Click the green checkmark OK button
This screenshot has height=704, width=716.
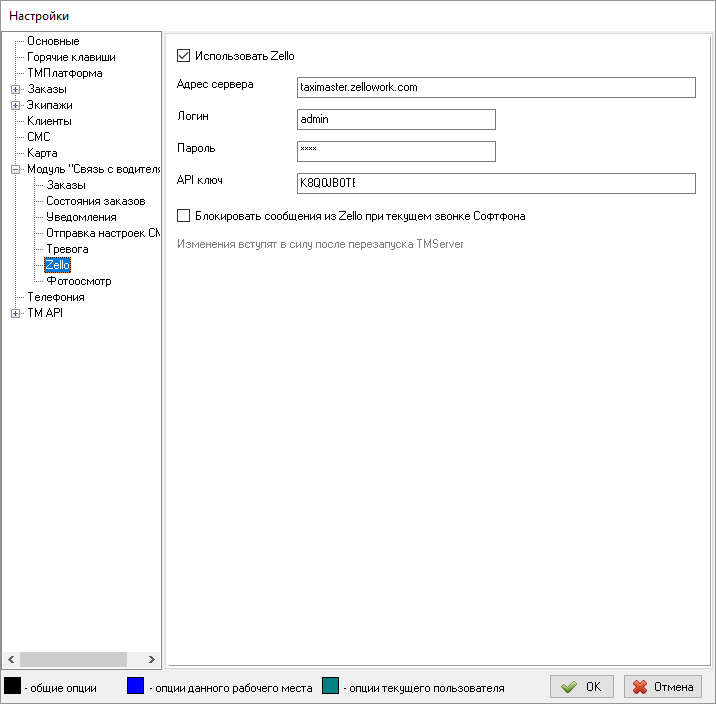[x=582, y=687]
